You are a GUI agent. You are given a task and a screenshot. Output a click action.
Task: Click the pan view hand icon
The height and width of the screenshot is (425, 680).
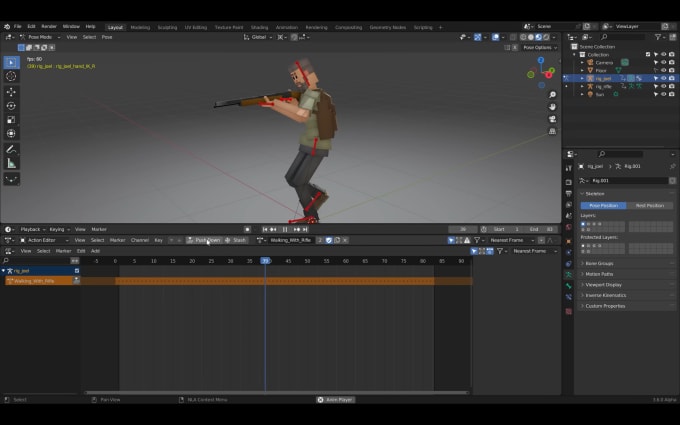[552, 107]
